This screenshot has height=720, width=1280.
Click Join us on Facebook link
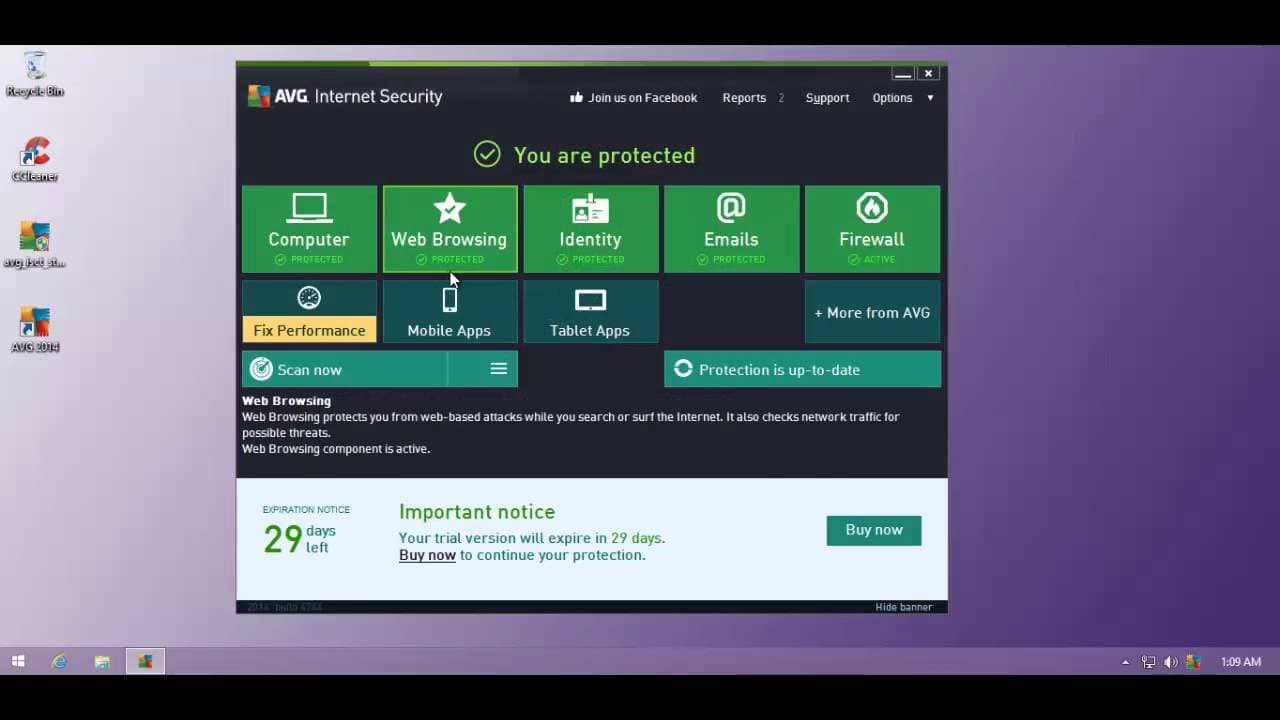point(633,98)
